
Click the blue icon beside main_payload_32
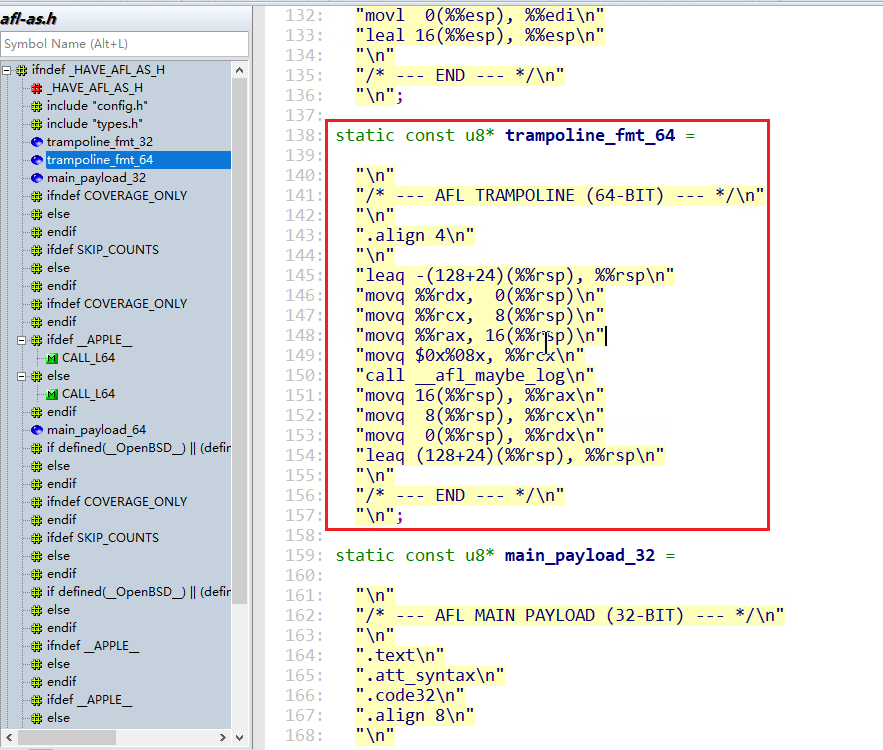tap(37, 178)
